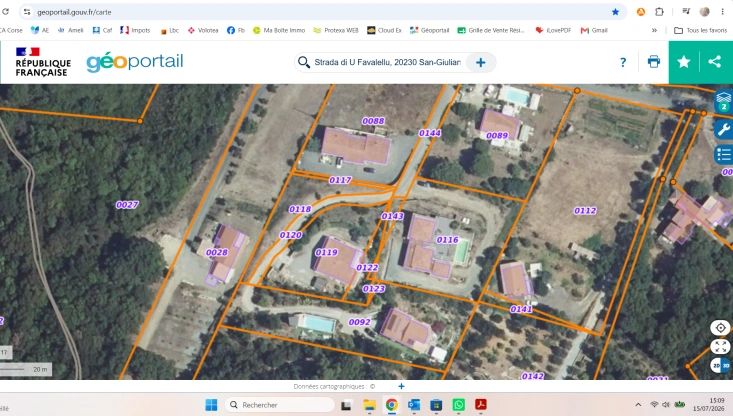The width and height of the screenshot is (733, 416).
Task: Open the Tous les favoris folder
Action: click(700, 30)
